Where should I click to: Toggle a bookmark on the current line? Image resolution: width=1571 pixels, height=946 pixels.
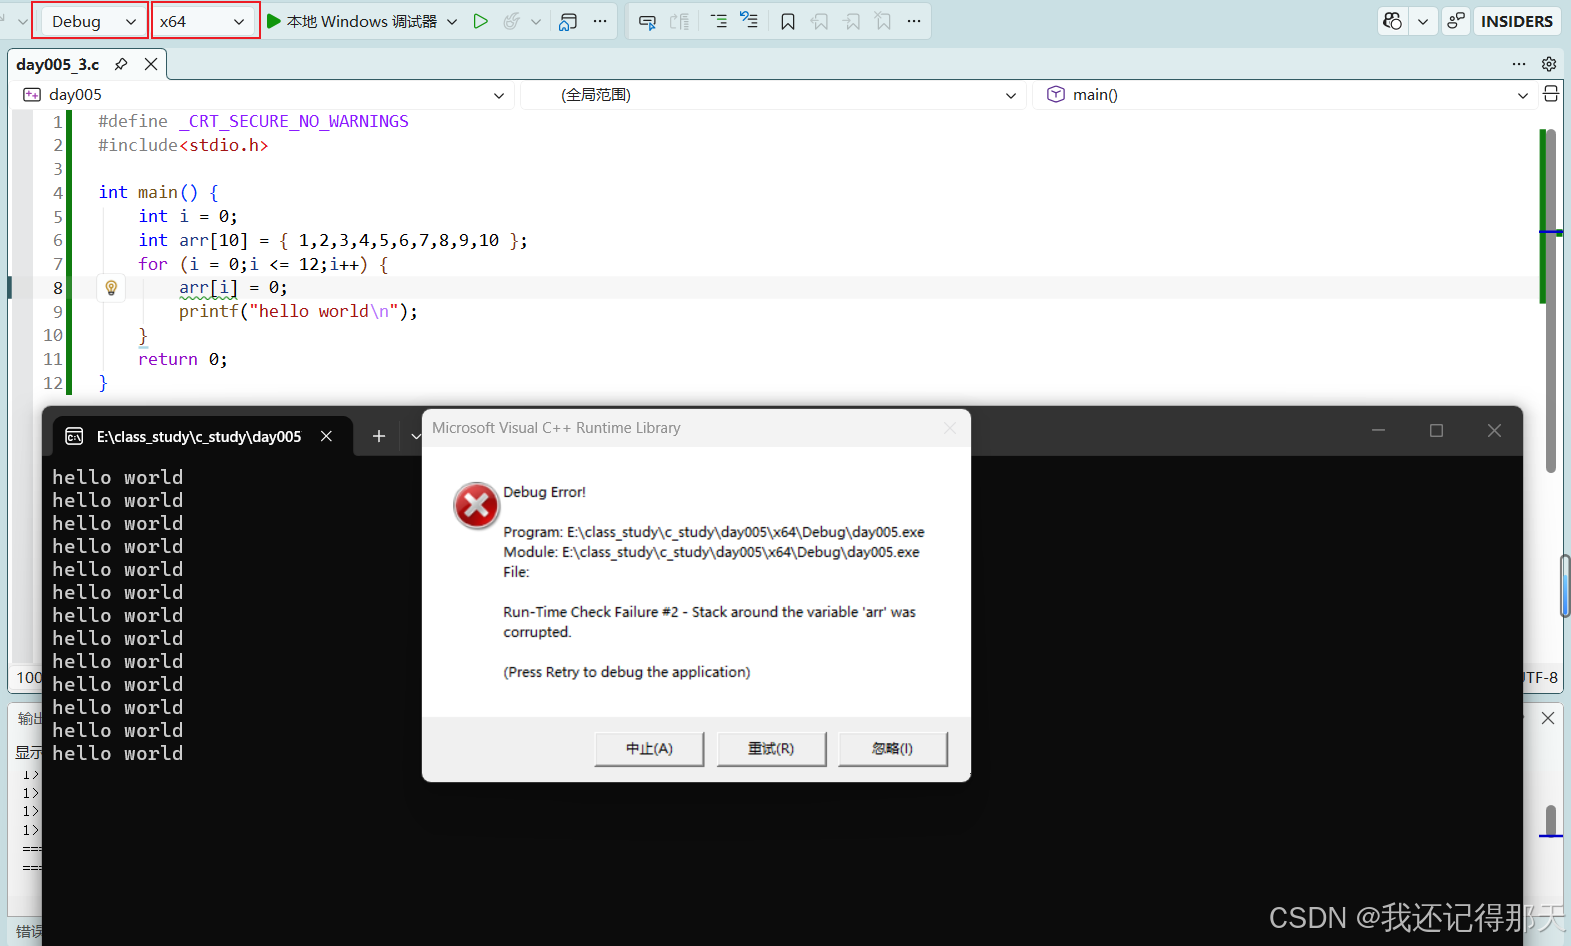(788, 21)
